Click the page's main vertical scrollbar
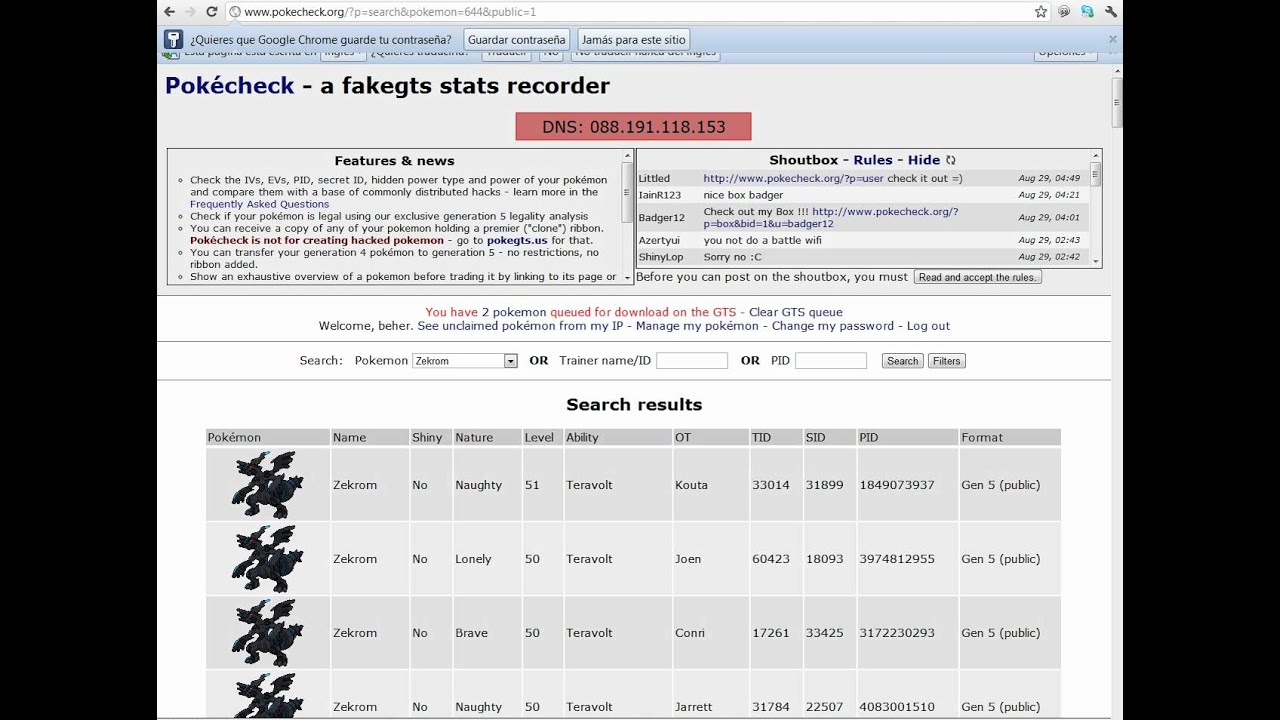This screenshot has width=1280, height=720. 1116,390
